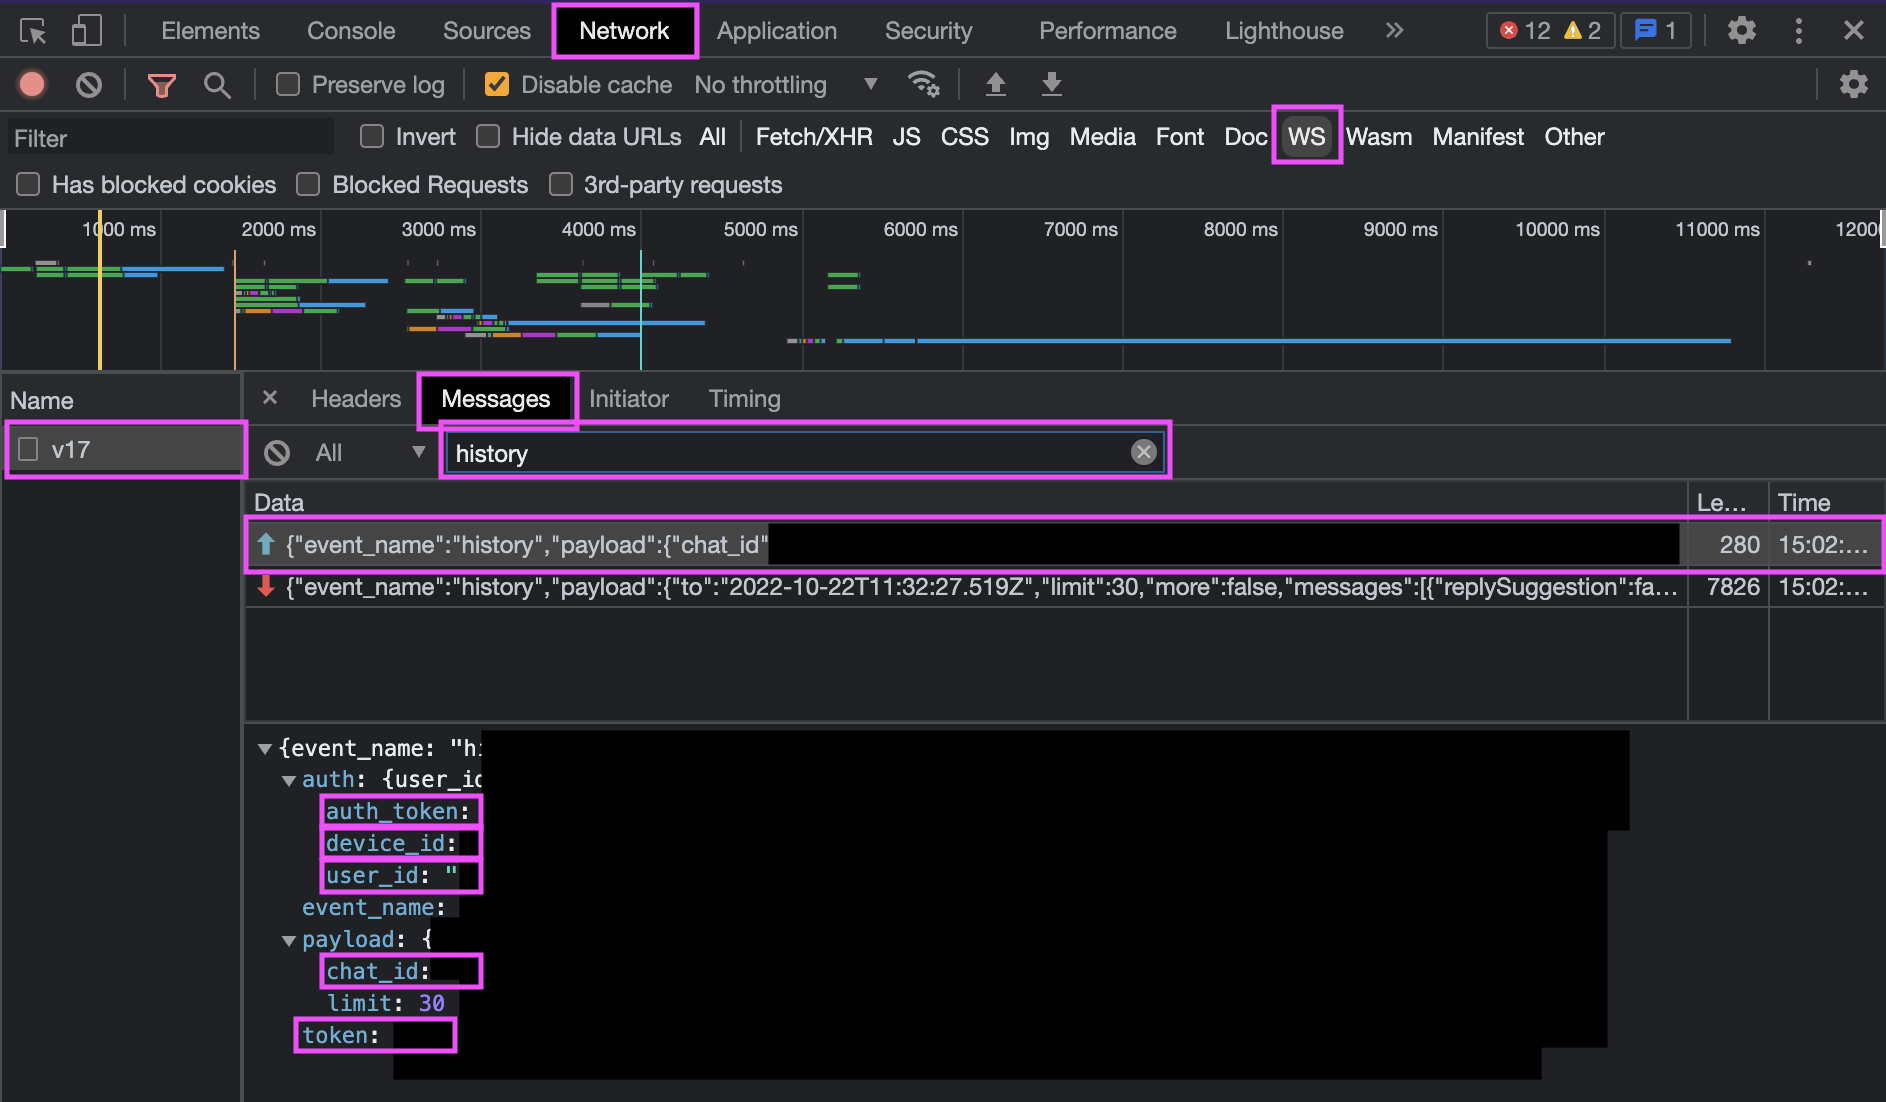Filter requests by Other
The image size is (1886, 1102).
pyautogui.click(x=1574, y=136)
